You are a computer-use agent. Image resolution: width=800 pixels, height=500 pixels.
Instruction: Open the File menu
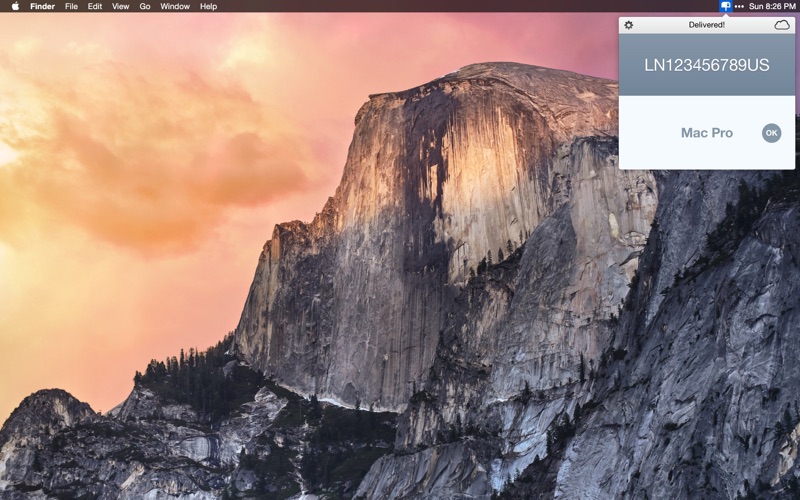click(71, 6)
